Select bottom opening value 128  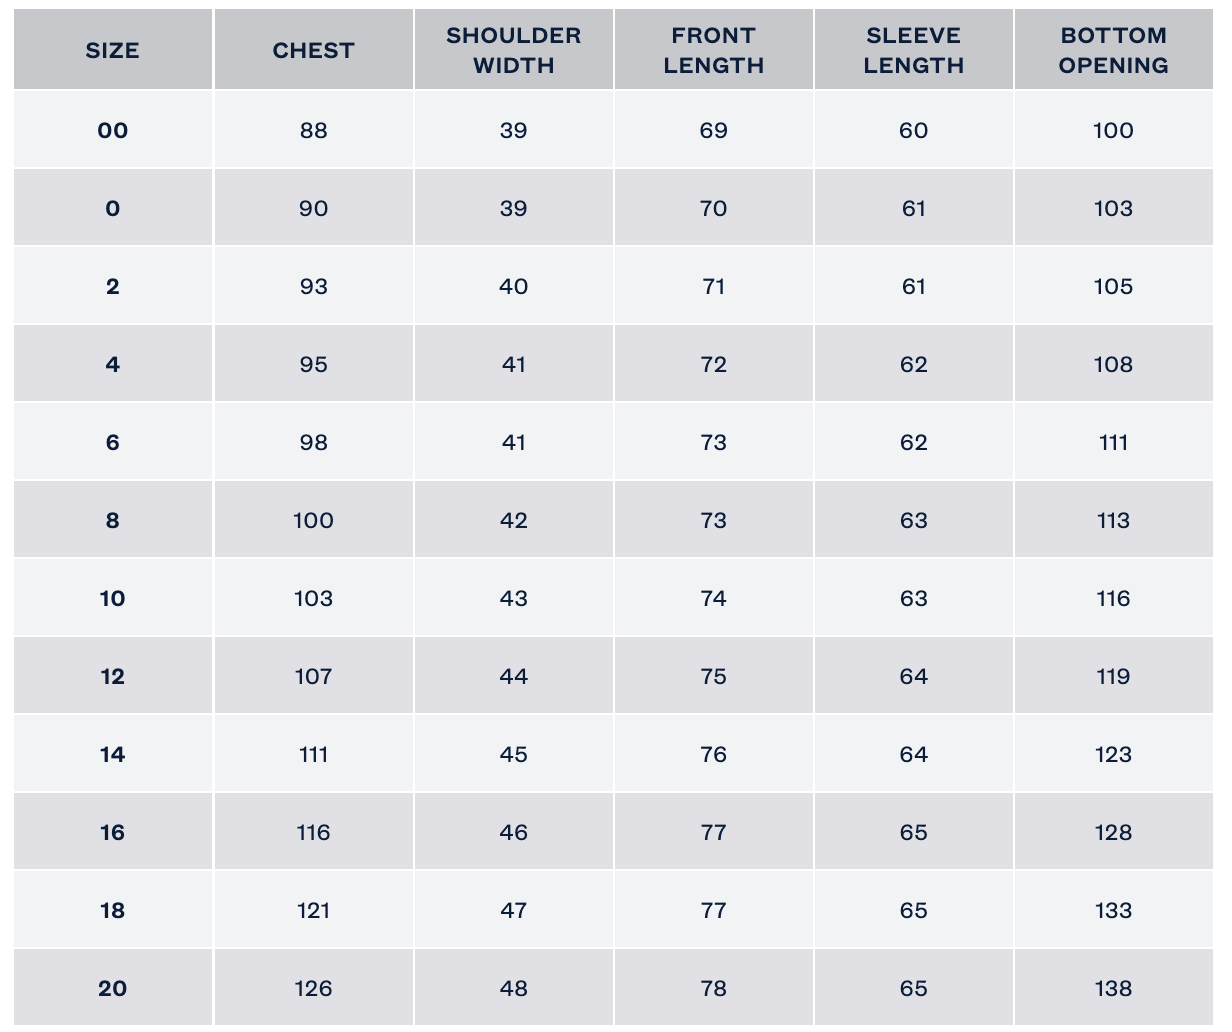pos(1113,832)
